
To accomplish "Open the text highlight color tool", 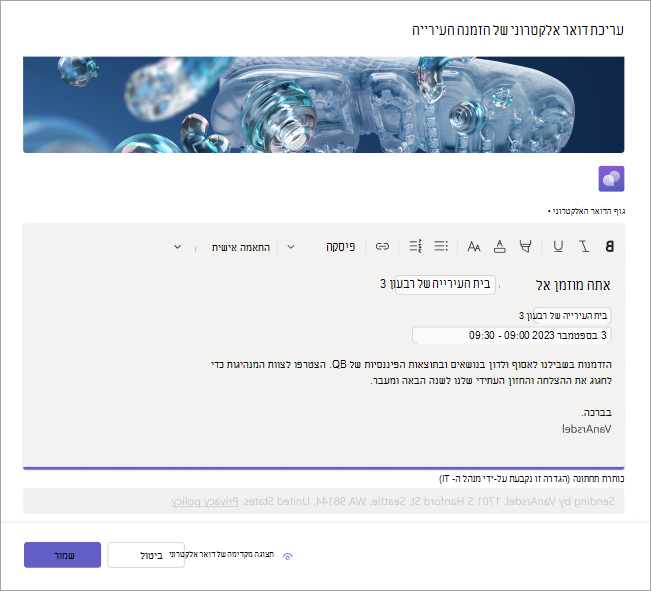I will (525, 247).
